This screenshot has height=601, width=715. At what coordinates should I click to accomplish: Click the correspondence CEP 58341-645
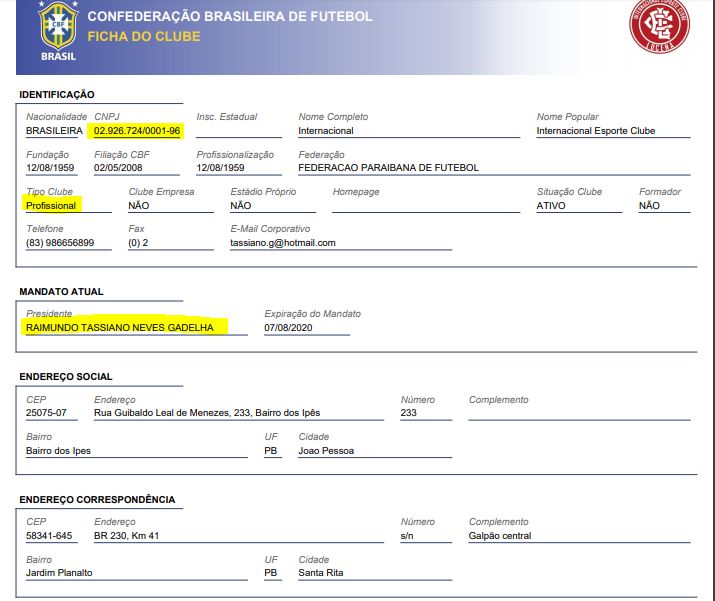coord(49,536)
